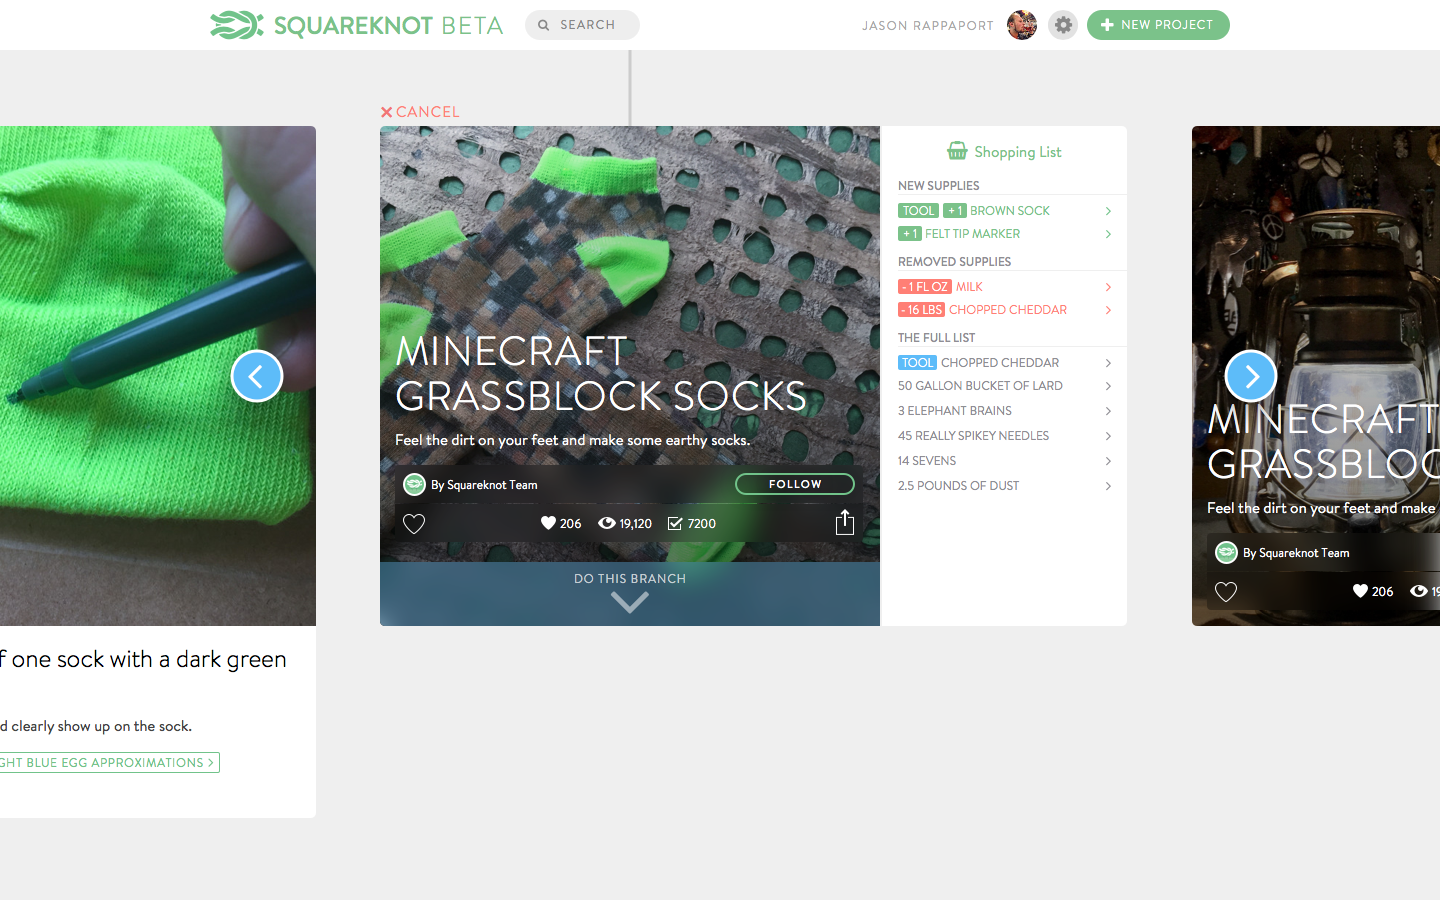The image size is (1440, 900).
Task: Click Jason Rappaport's profile avatar
Action: pos(1022,25)
